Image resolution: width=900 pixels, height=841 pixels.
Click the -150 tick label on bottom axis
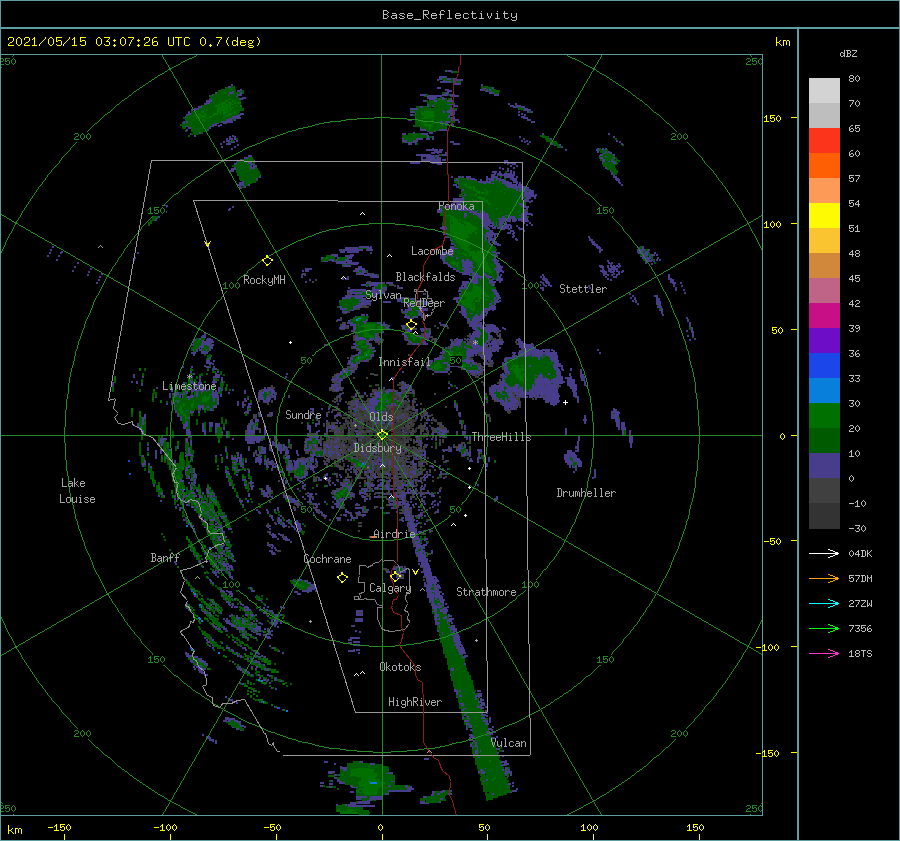click(x=59, y=827)
